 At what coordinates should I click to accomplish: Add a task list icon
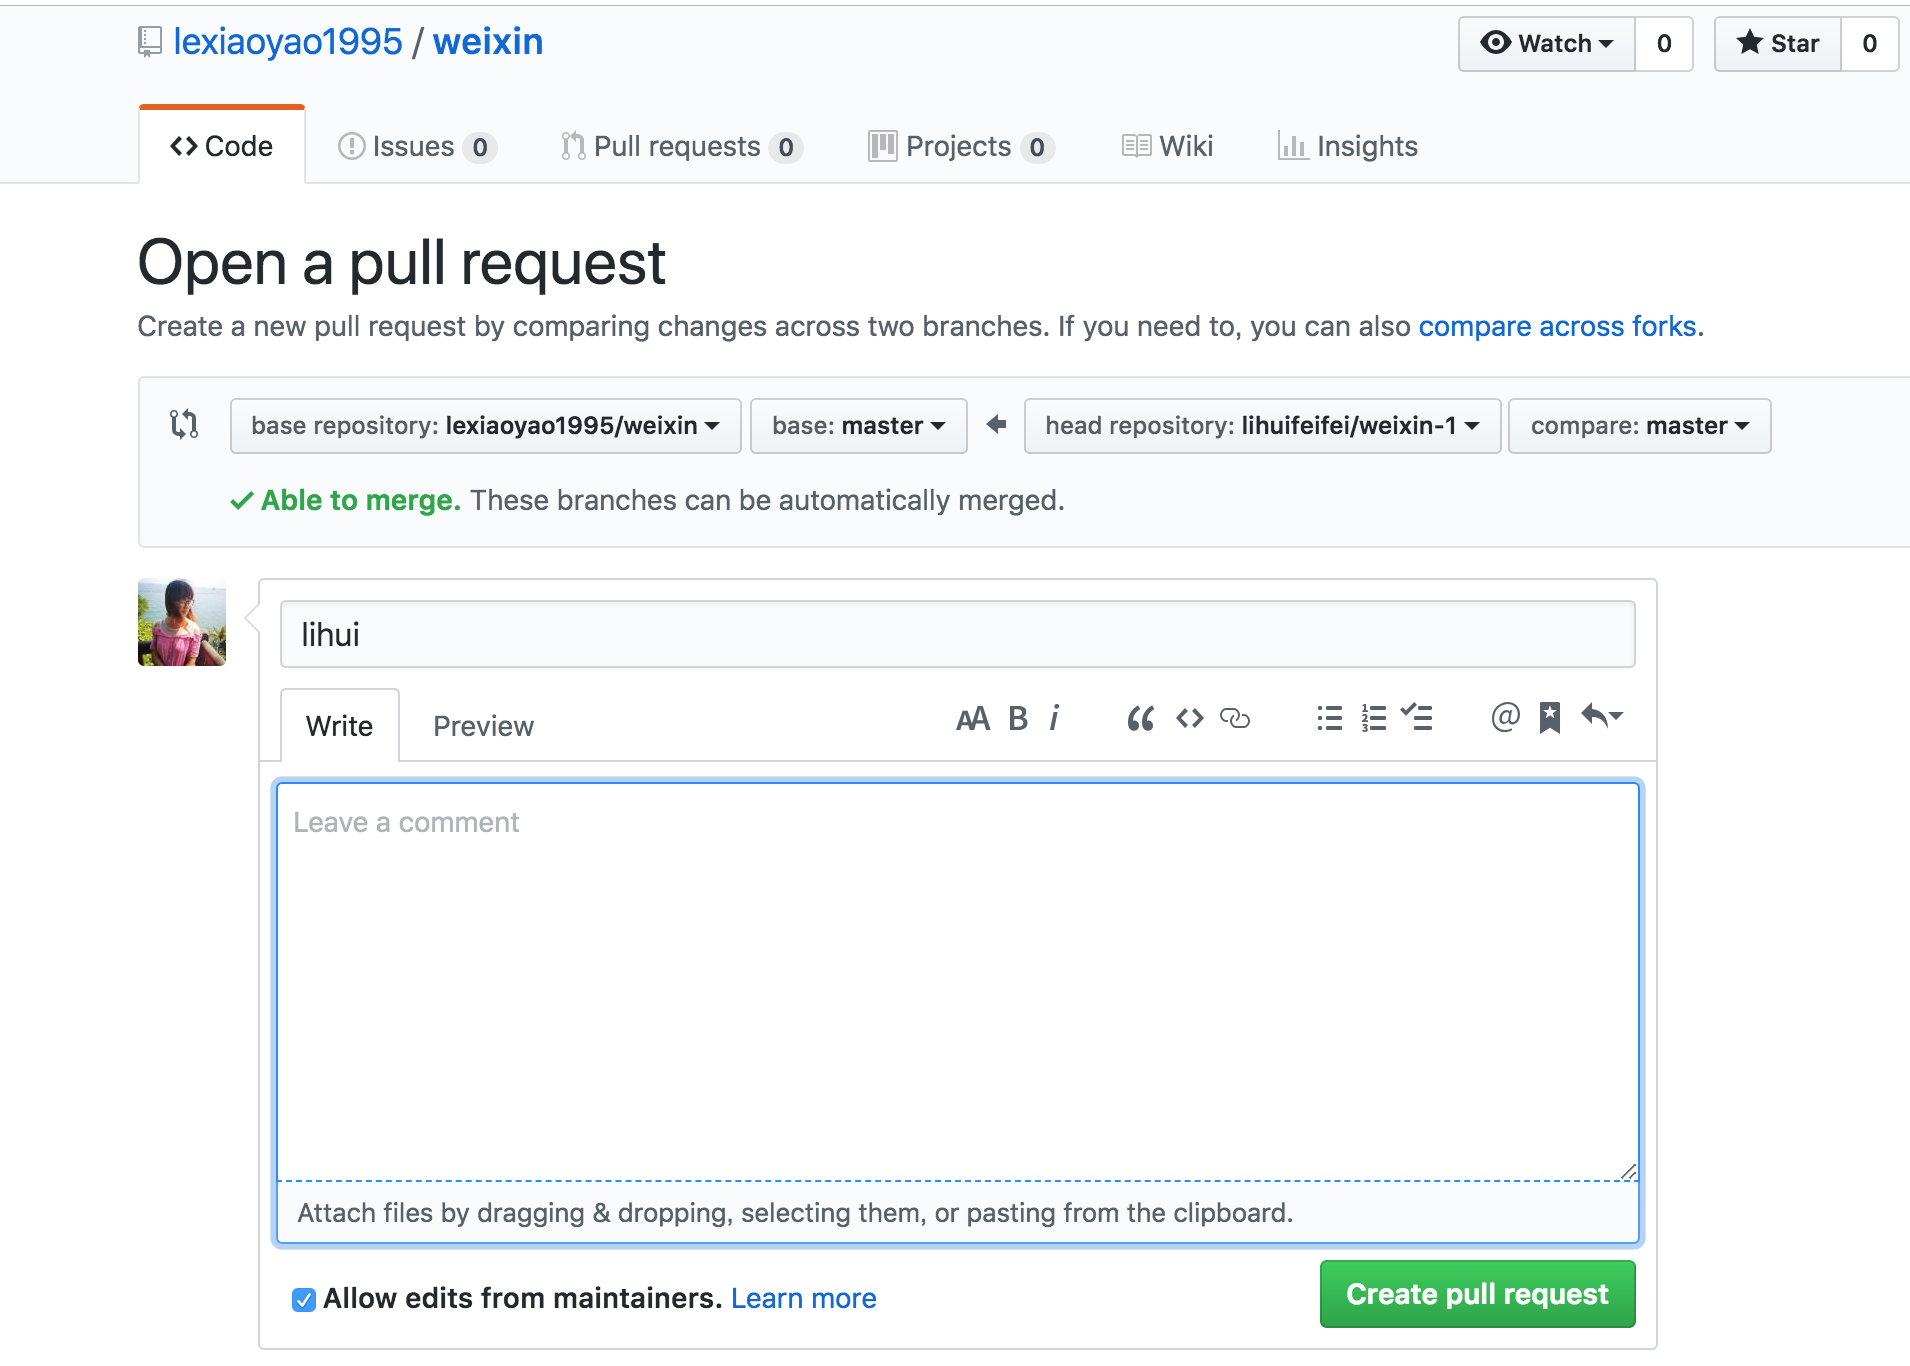1417,717
